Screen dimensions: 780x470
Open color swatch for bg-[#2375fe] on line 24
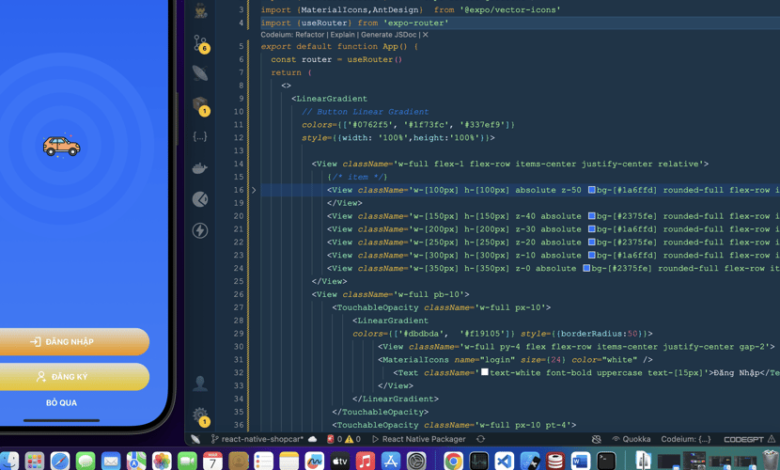[x=586, y=268]
